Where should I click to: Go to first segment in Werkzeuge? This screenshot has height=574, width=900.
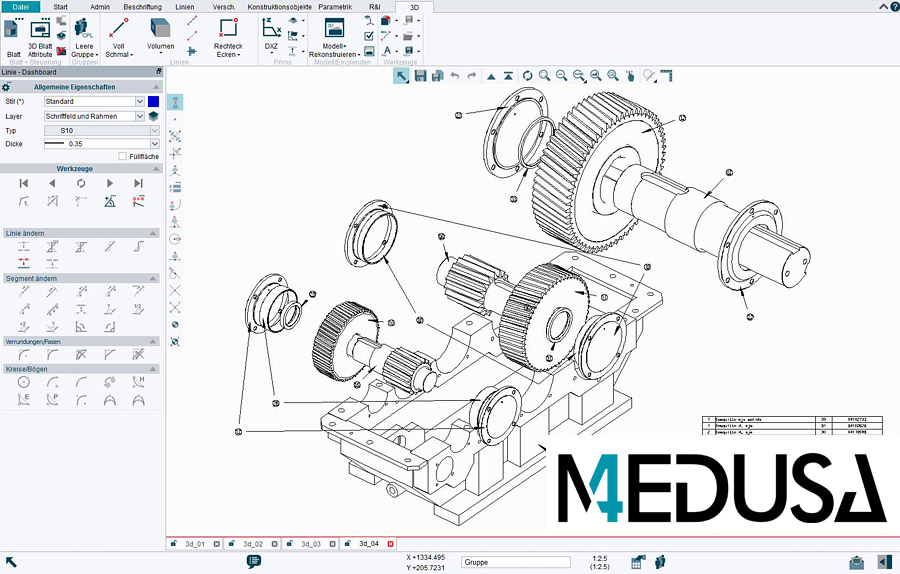24,183
